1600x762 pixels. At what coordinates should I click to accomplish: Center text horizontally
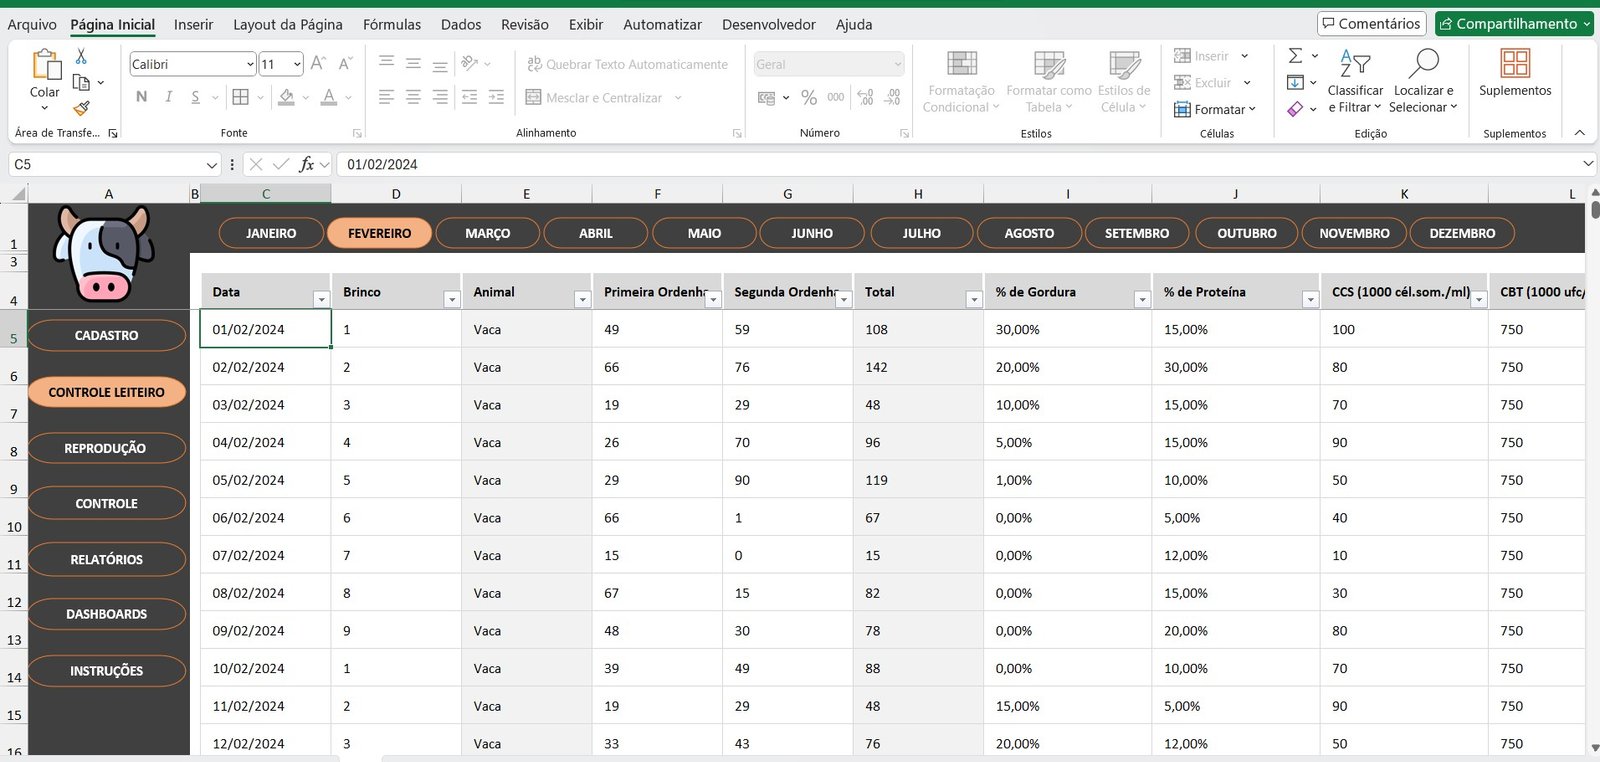(413, 97)
